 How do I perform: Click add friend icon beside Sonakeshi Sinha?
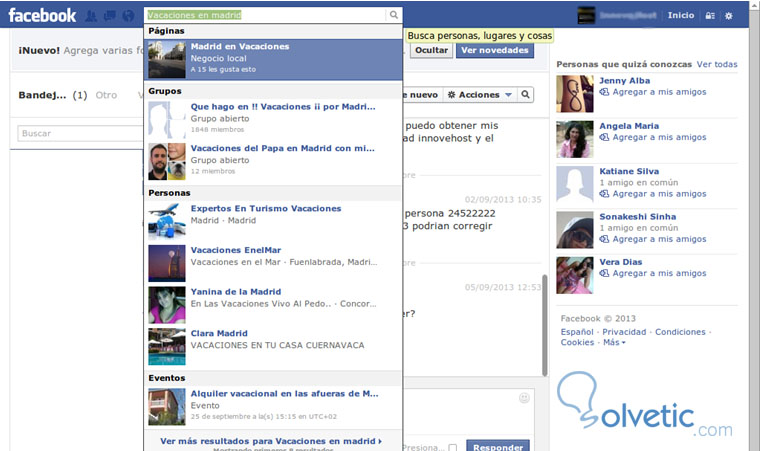(x=604, y=239)
